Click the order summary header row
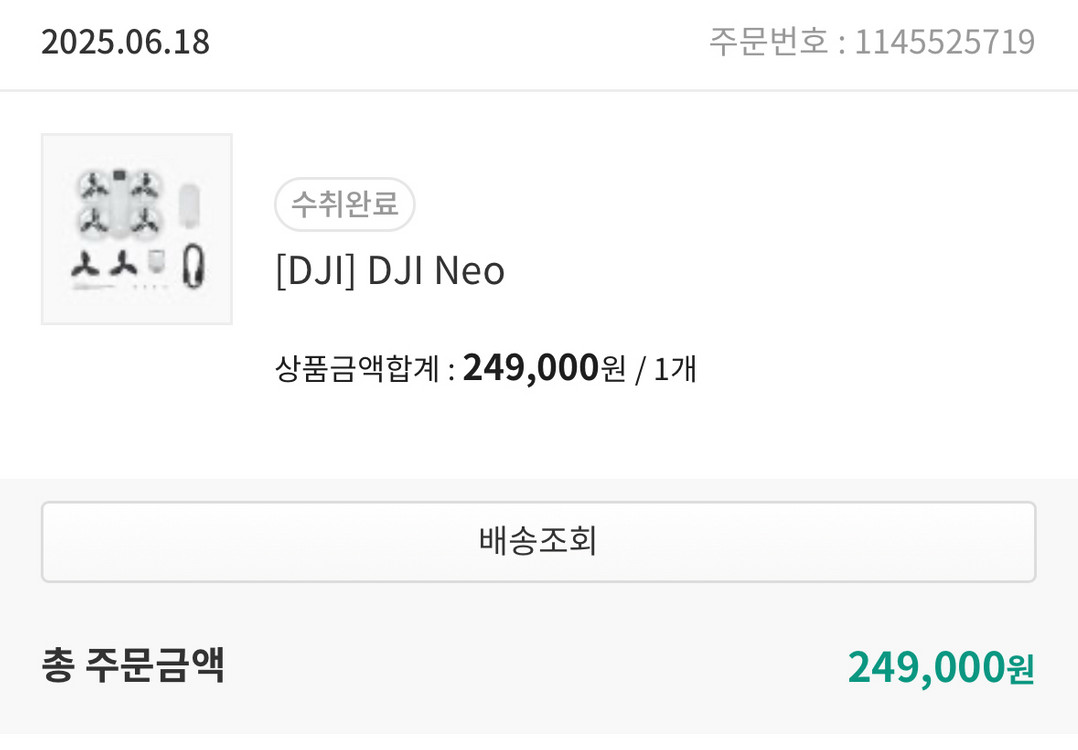 pos(539,42)
